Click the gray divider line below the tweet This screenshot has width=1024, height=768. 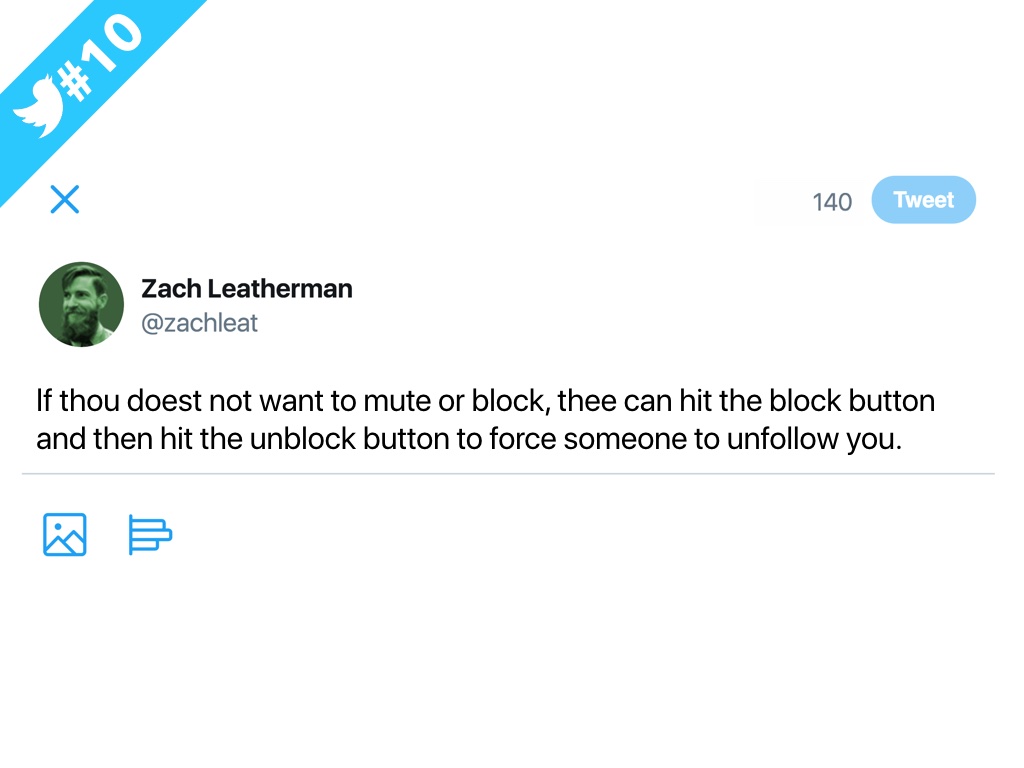[x=508, y=473]
